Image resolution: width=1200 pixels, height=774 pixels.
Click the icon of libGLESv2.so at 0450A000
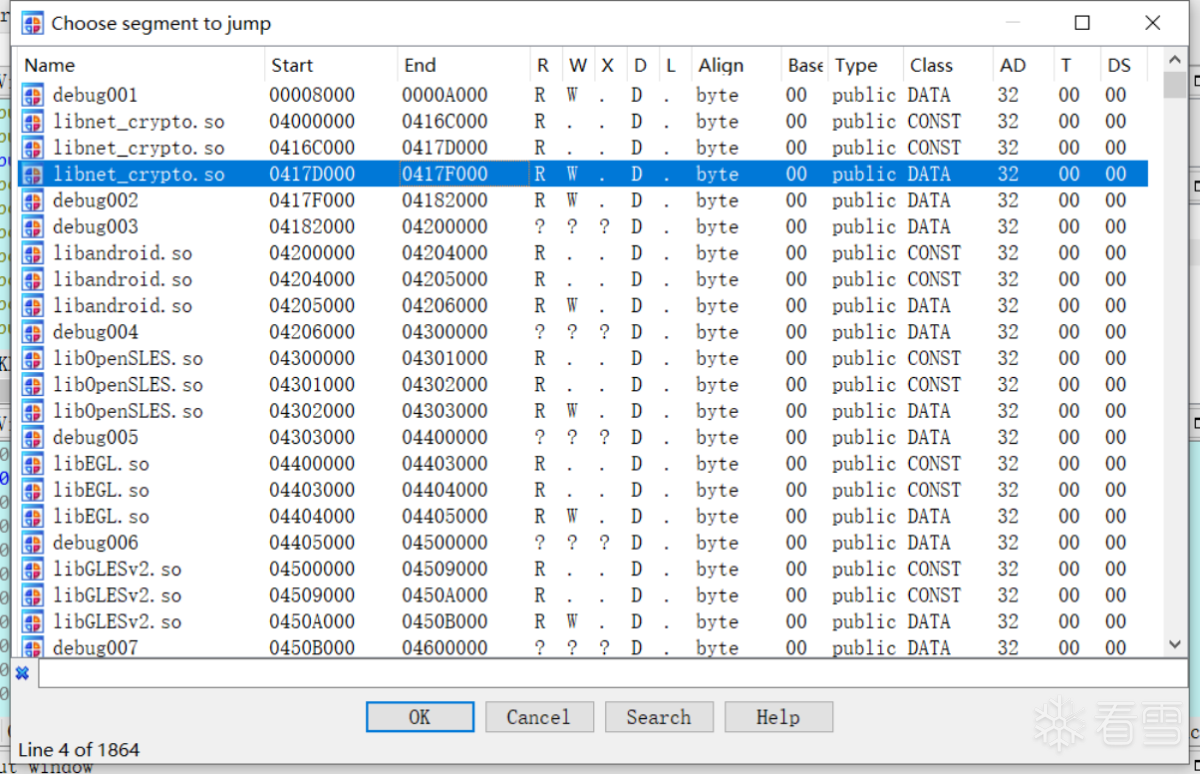[x=33, y=622]
